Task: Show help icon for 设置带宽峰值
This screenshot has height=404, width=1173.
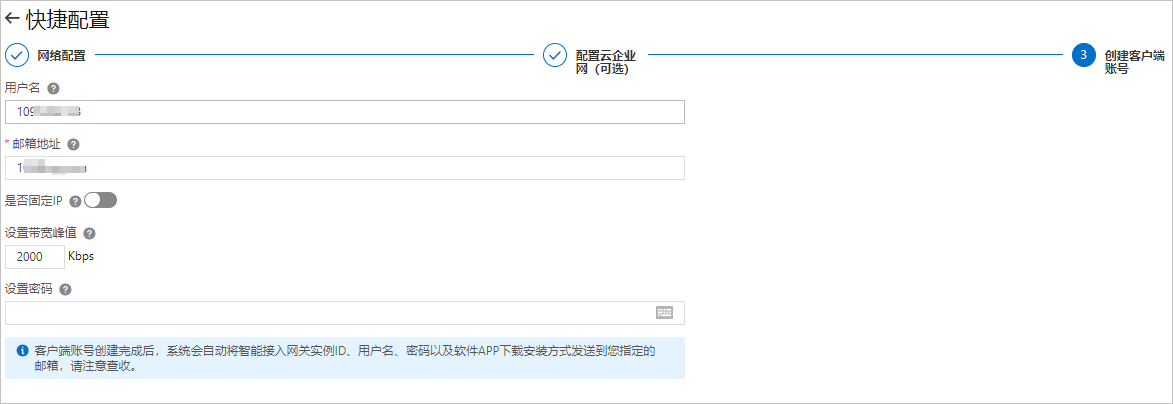Action: pos(89,233)
